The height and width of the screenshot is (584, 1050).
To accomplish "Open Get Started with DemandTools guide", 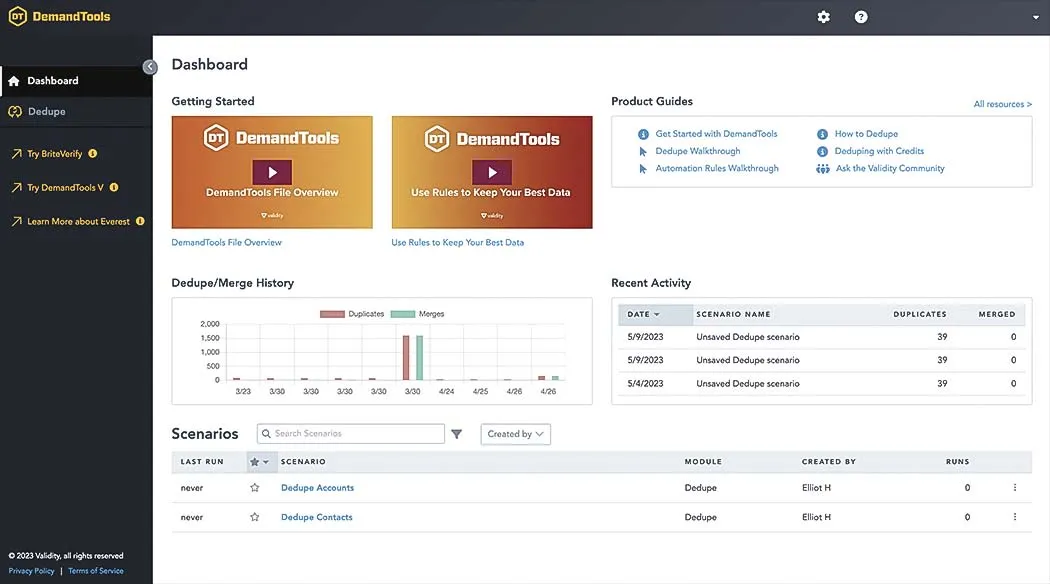I will click(x=717, y=134).
